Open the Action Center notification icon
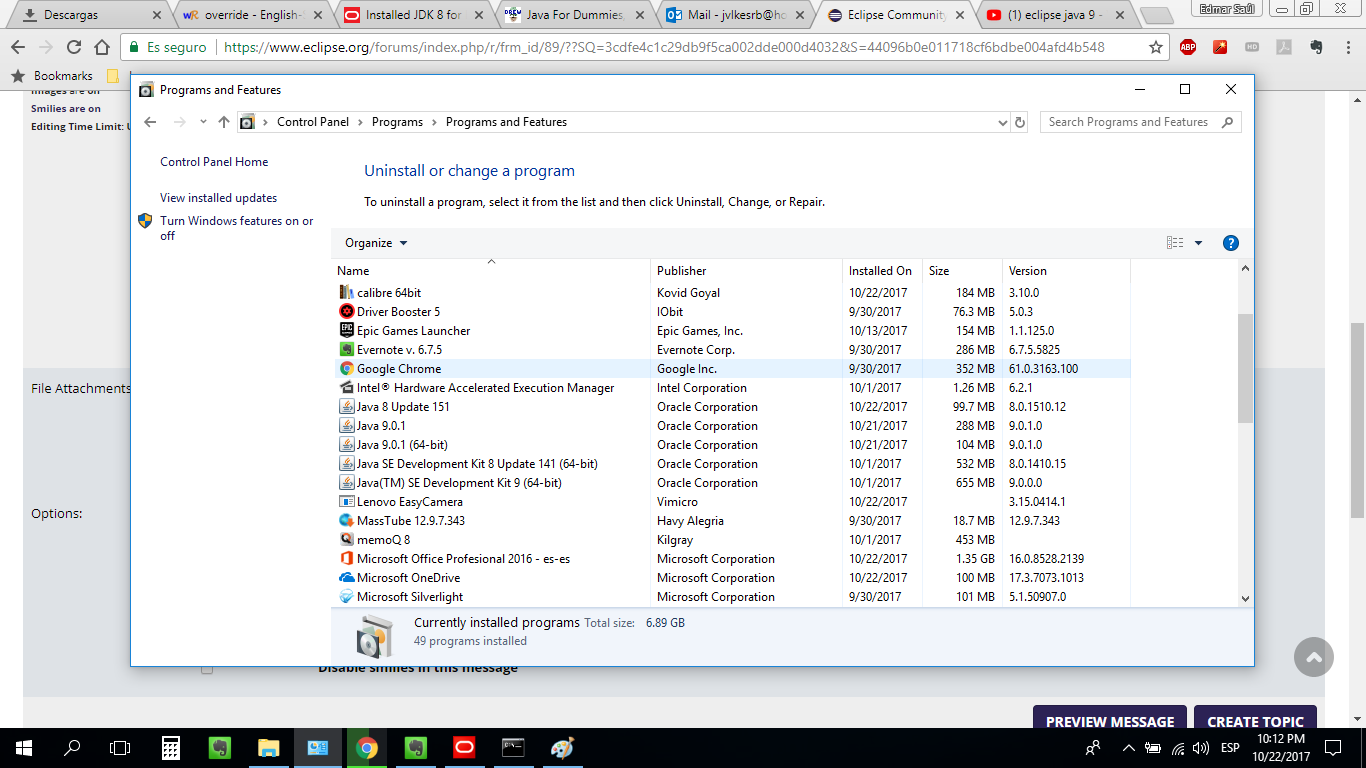The height and width of the screenshot is (768, 1366). tap(1333, 748)
